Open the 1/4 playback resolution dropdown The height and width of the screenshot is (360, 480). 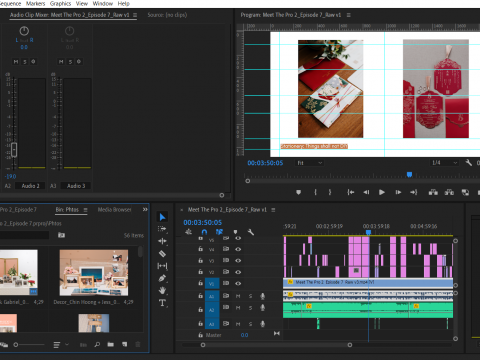point(444,163)
